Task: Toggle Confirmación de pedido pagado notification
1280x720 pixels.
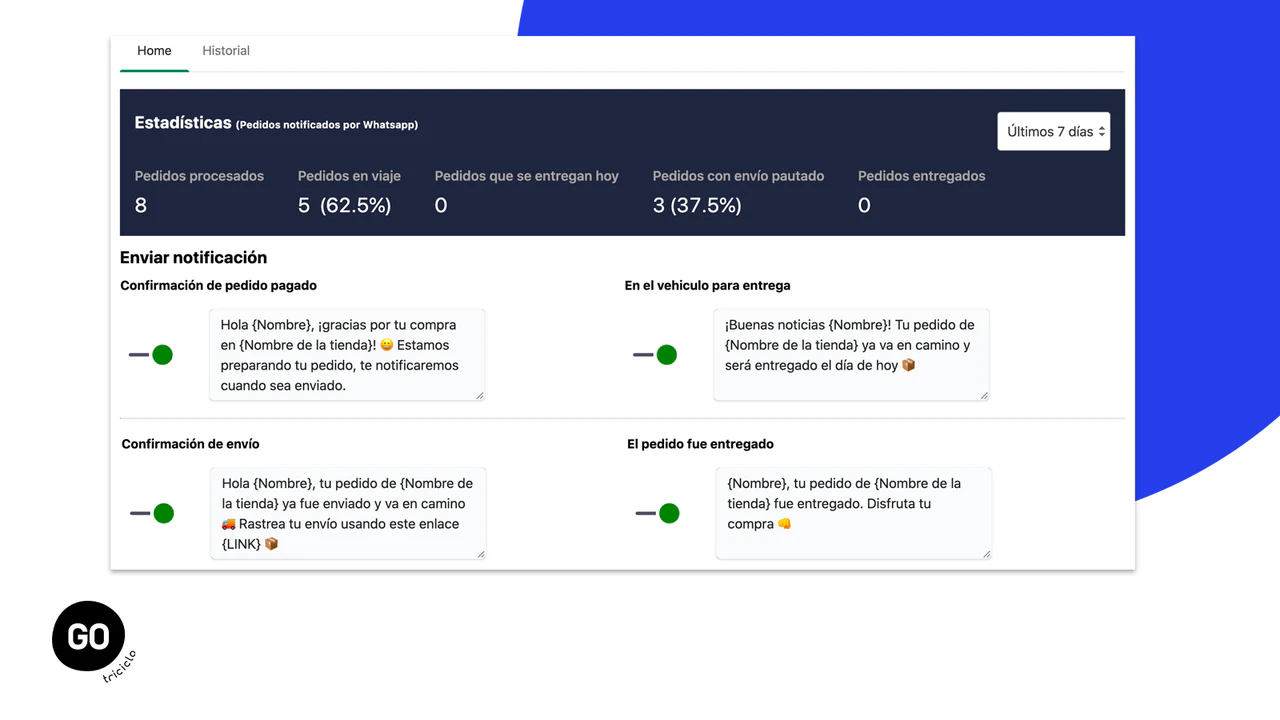Action: [x=151, y=355]
